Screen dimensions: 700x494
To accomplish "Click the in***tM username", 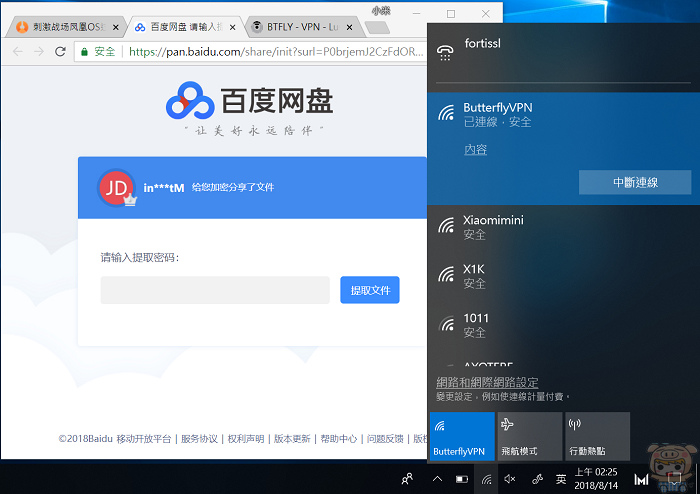I will [x=164, y=188].
